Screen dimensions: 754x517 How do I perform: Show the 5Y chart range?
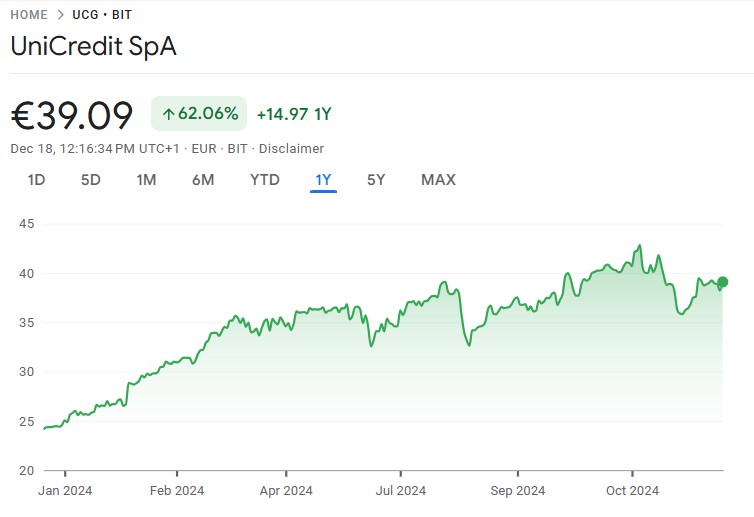coord(376,180)
